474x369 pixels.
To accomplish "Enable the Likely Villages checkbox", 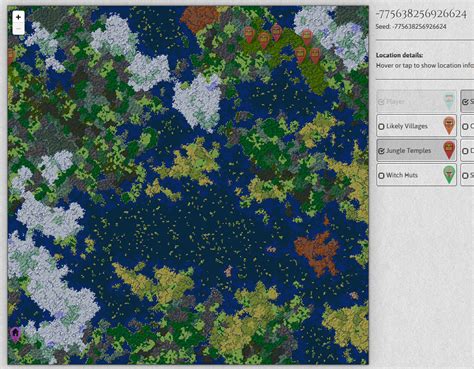I will click(381, 127).
